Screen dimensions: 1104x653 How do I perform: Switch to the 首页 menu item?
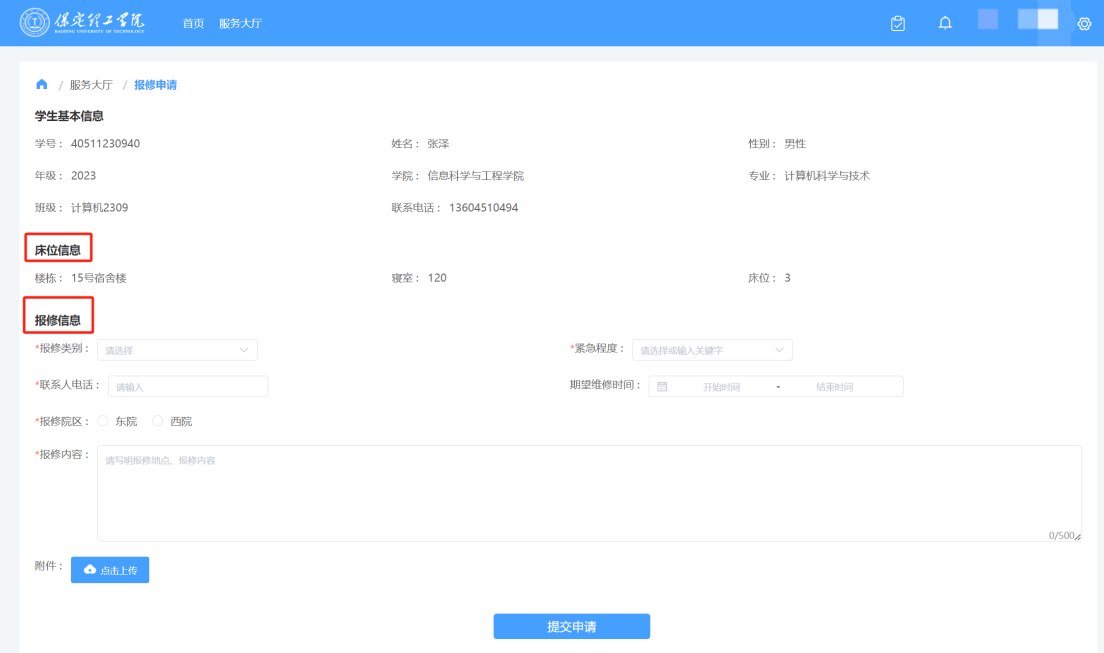[192, 22]
